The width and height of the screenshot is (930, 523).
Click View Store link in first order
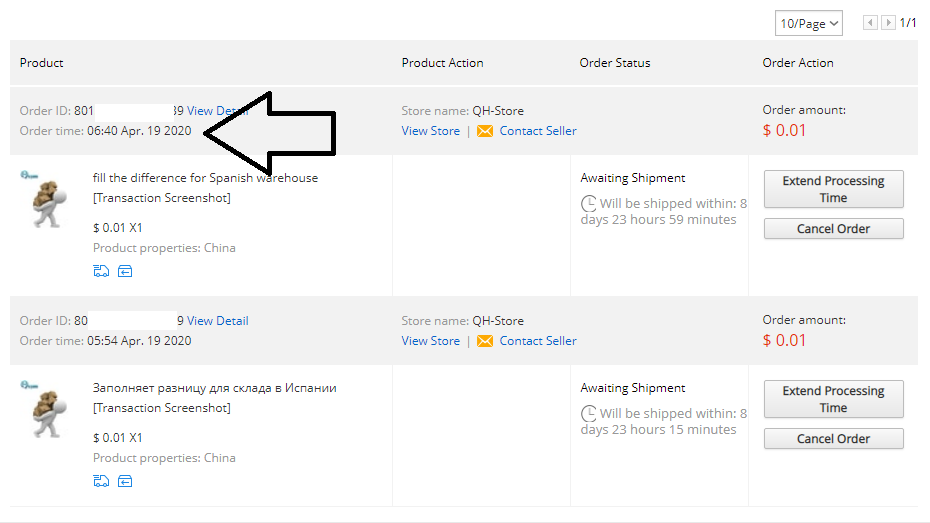click(x=431, y=131)
